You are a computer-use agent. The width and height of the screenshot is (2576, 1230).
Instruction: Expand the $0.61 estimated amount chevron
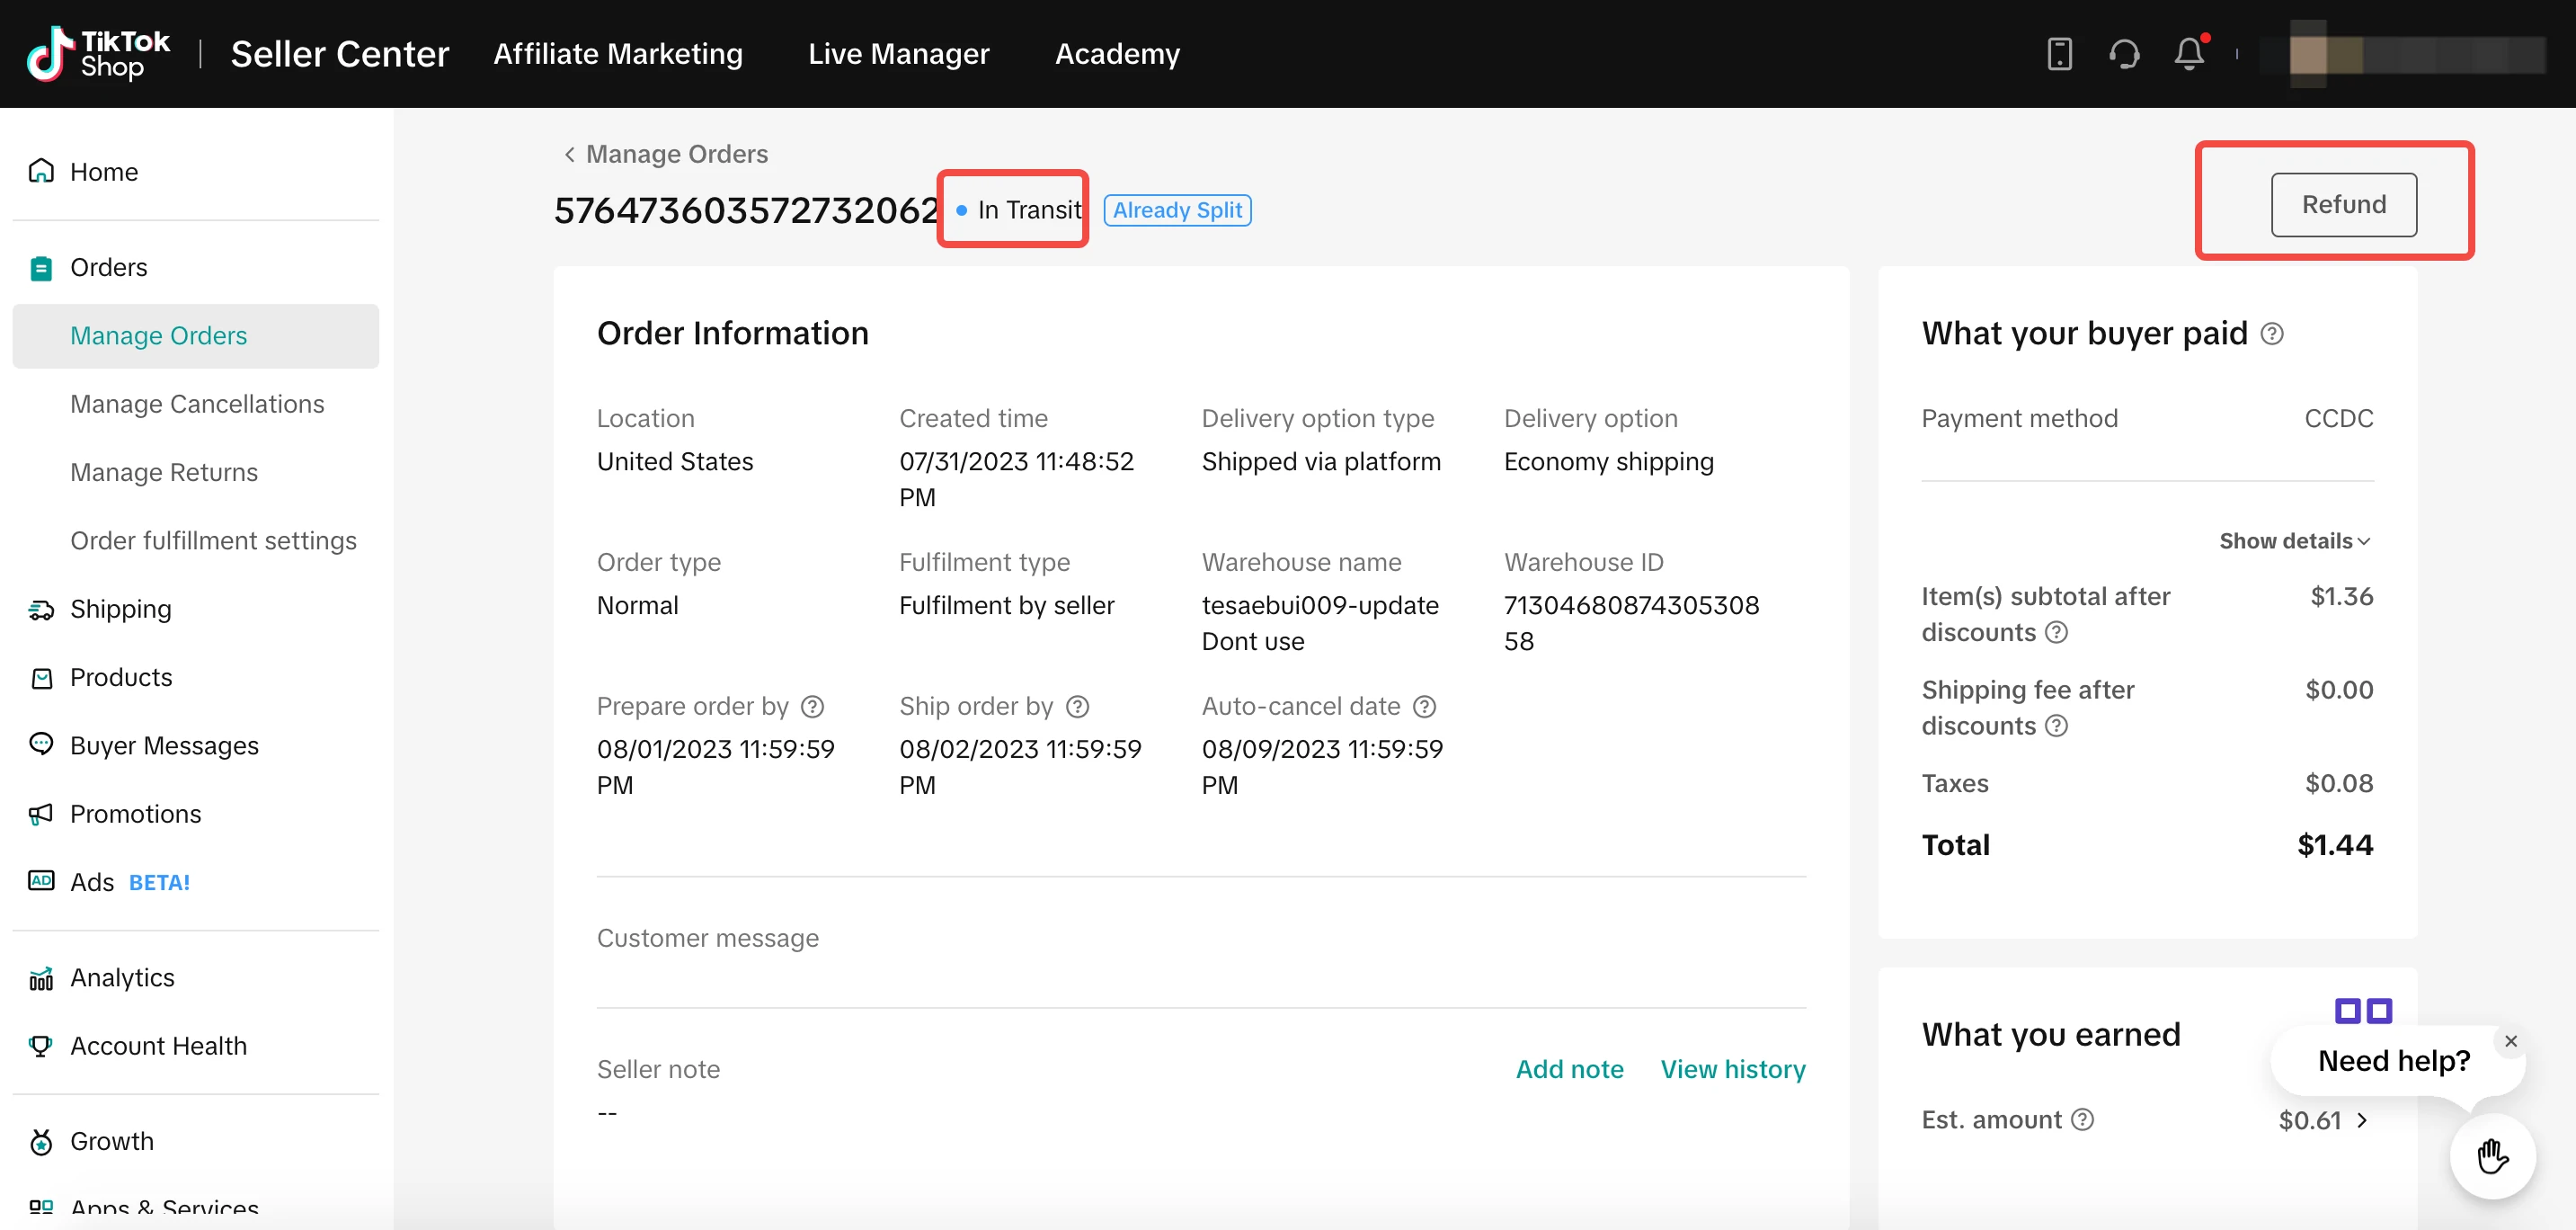(x=2362, y=1120)
